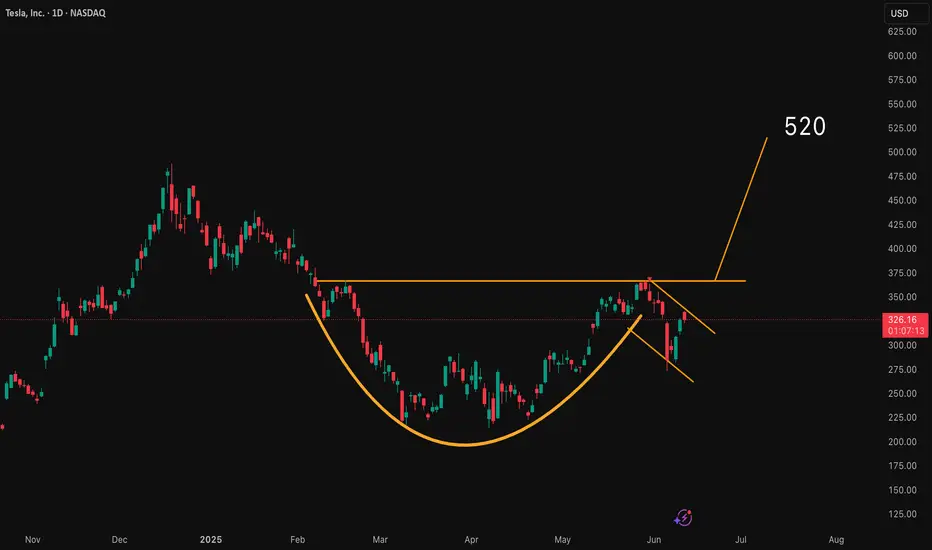Click the 425.00 price axis label
This screenshot has height=550, width=932.
pos(902,225)
